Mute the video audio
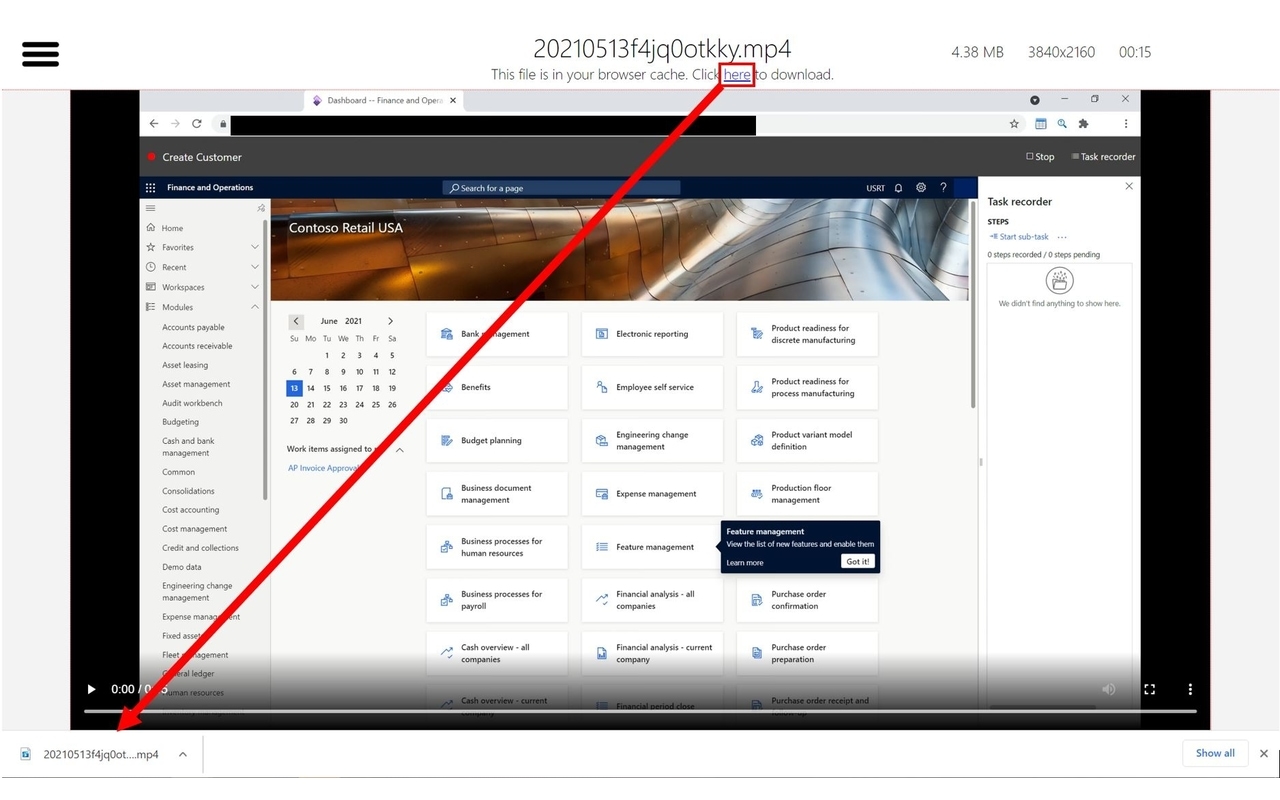This screenshot has height=800, width=1280. click(x=1108, y=689)
